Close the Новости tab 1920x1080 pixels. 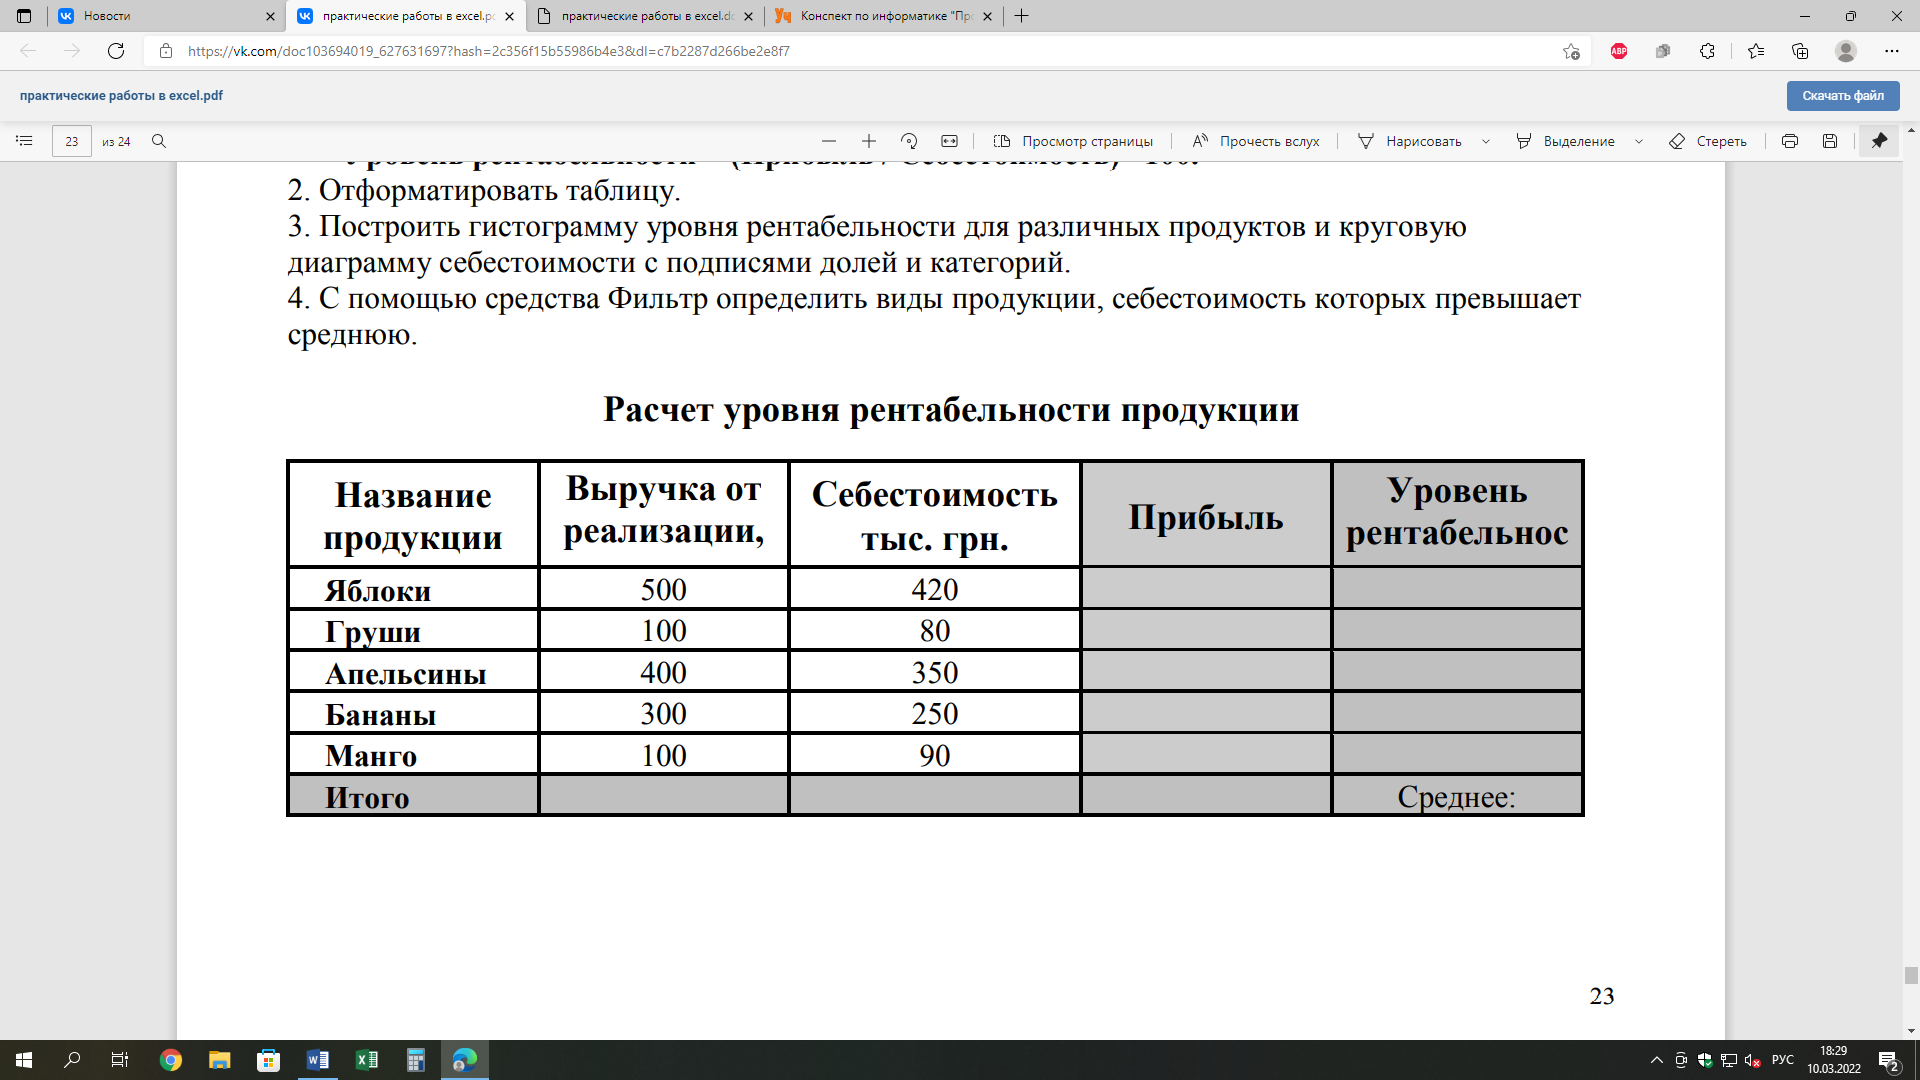[270, 16]
